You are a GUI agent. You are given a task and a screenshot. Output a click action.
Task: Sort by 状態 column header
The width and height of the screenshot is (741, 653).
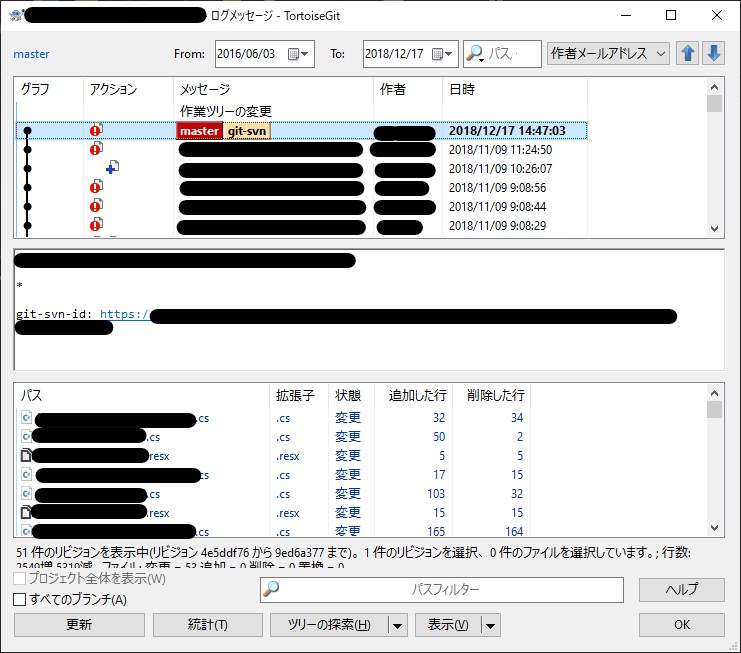pyautogui.click(x=351, y=395)
